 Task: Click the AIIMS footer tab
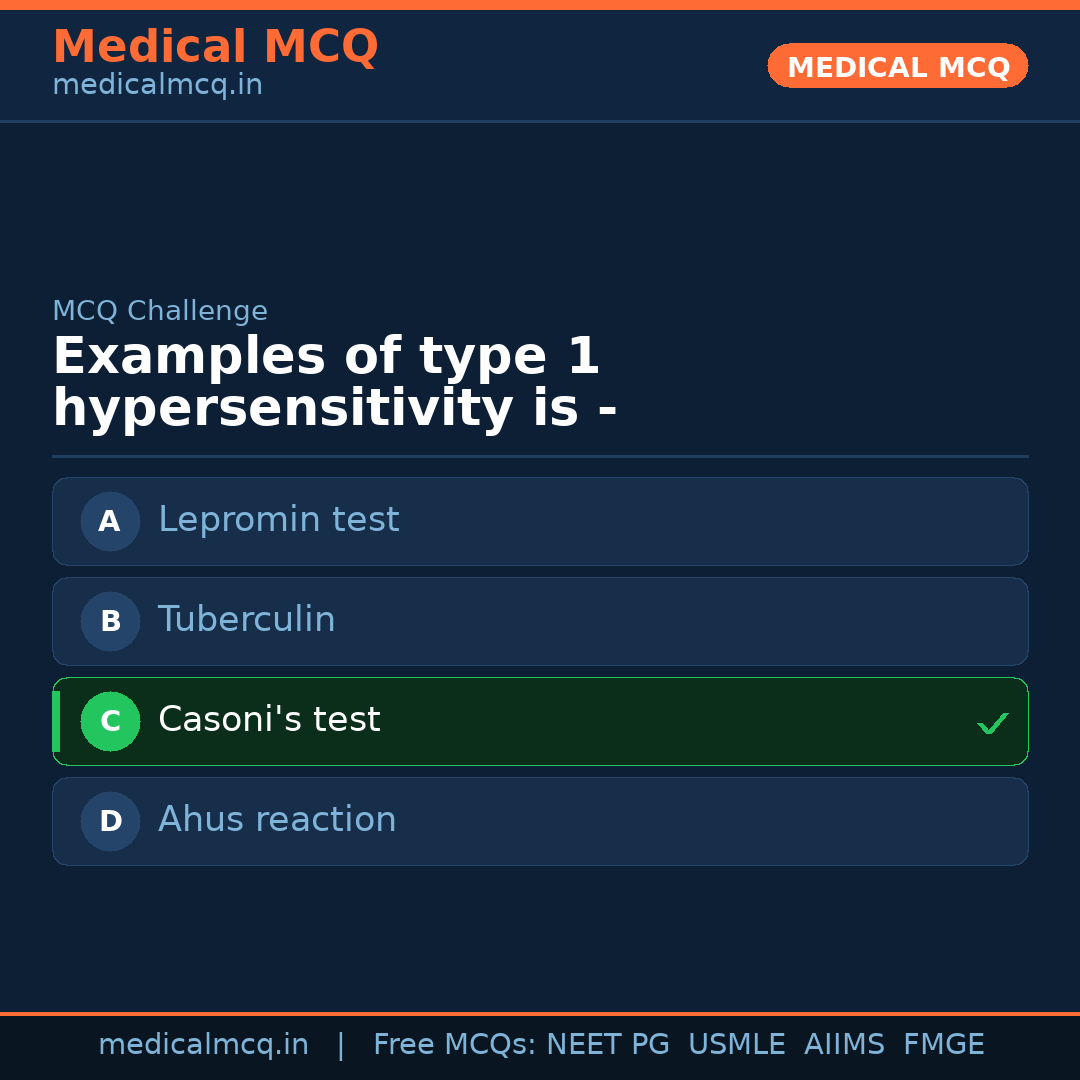(x=845, y=1043)
